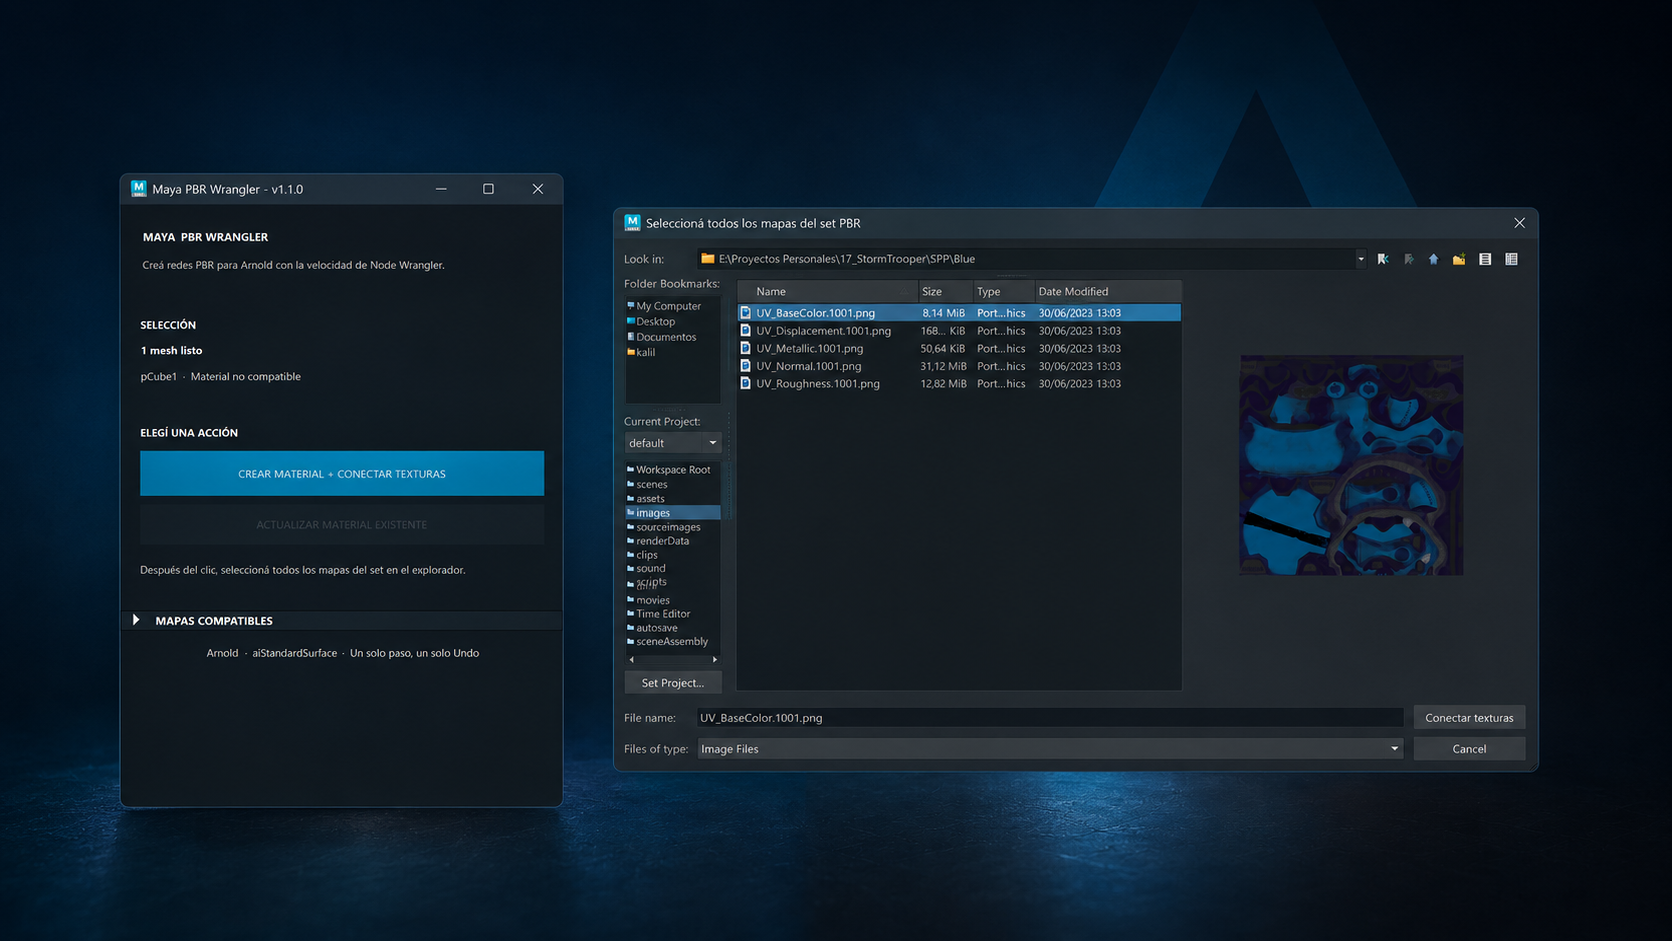This screenshot has height=941, width=1672.
Task: Click the 12,82 MiB size cell
Action: click(x=943, y=384)
